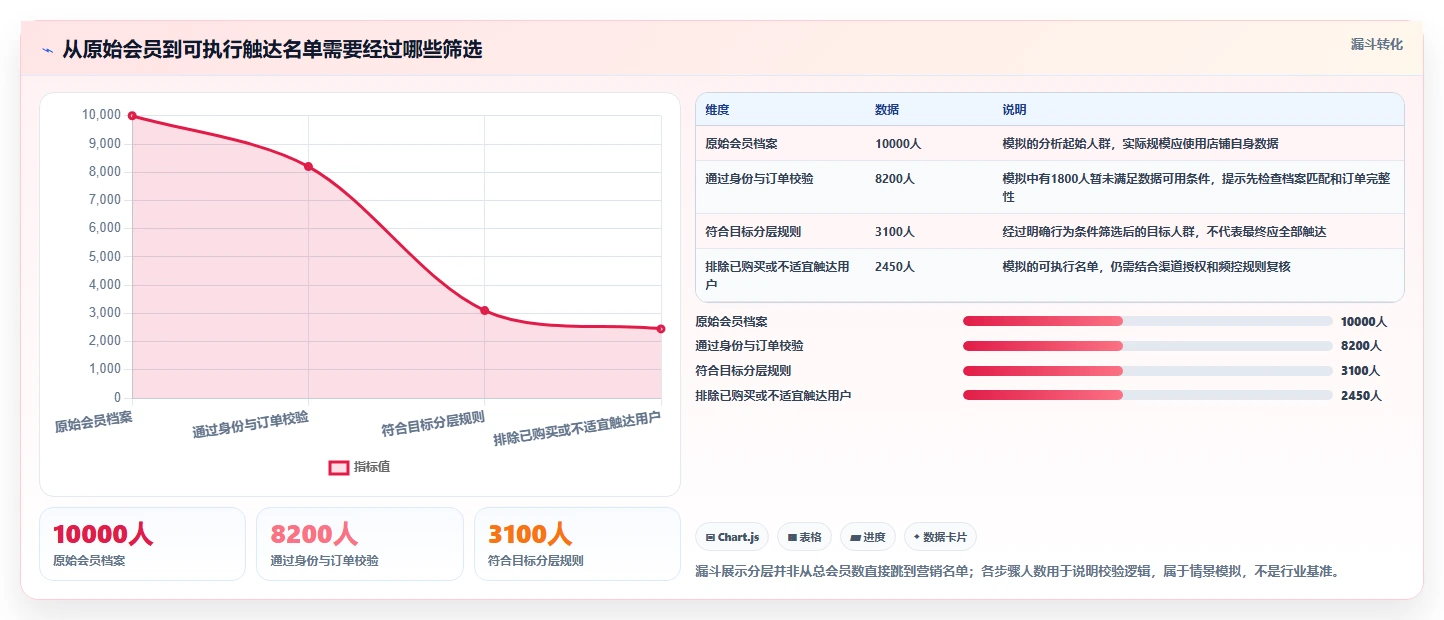Click the 漏斗转化 label in header
1444x620 pixels.
pyautogui.click(x=1376, y=44)
